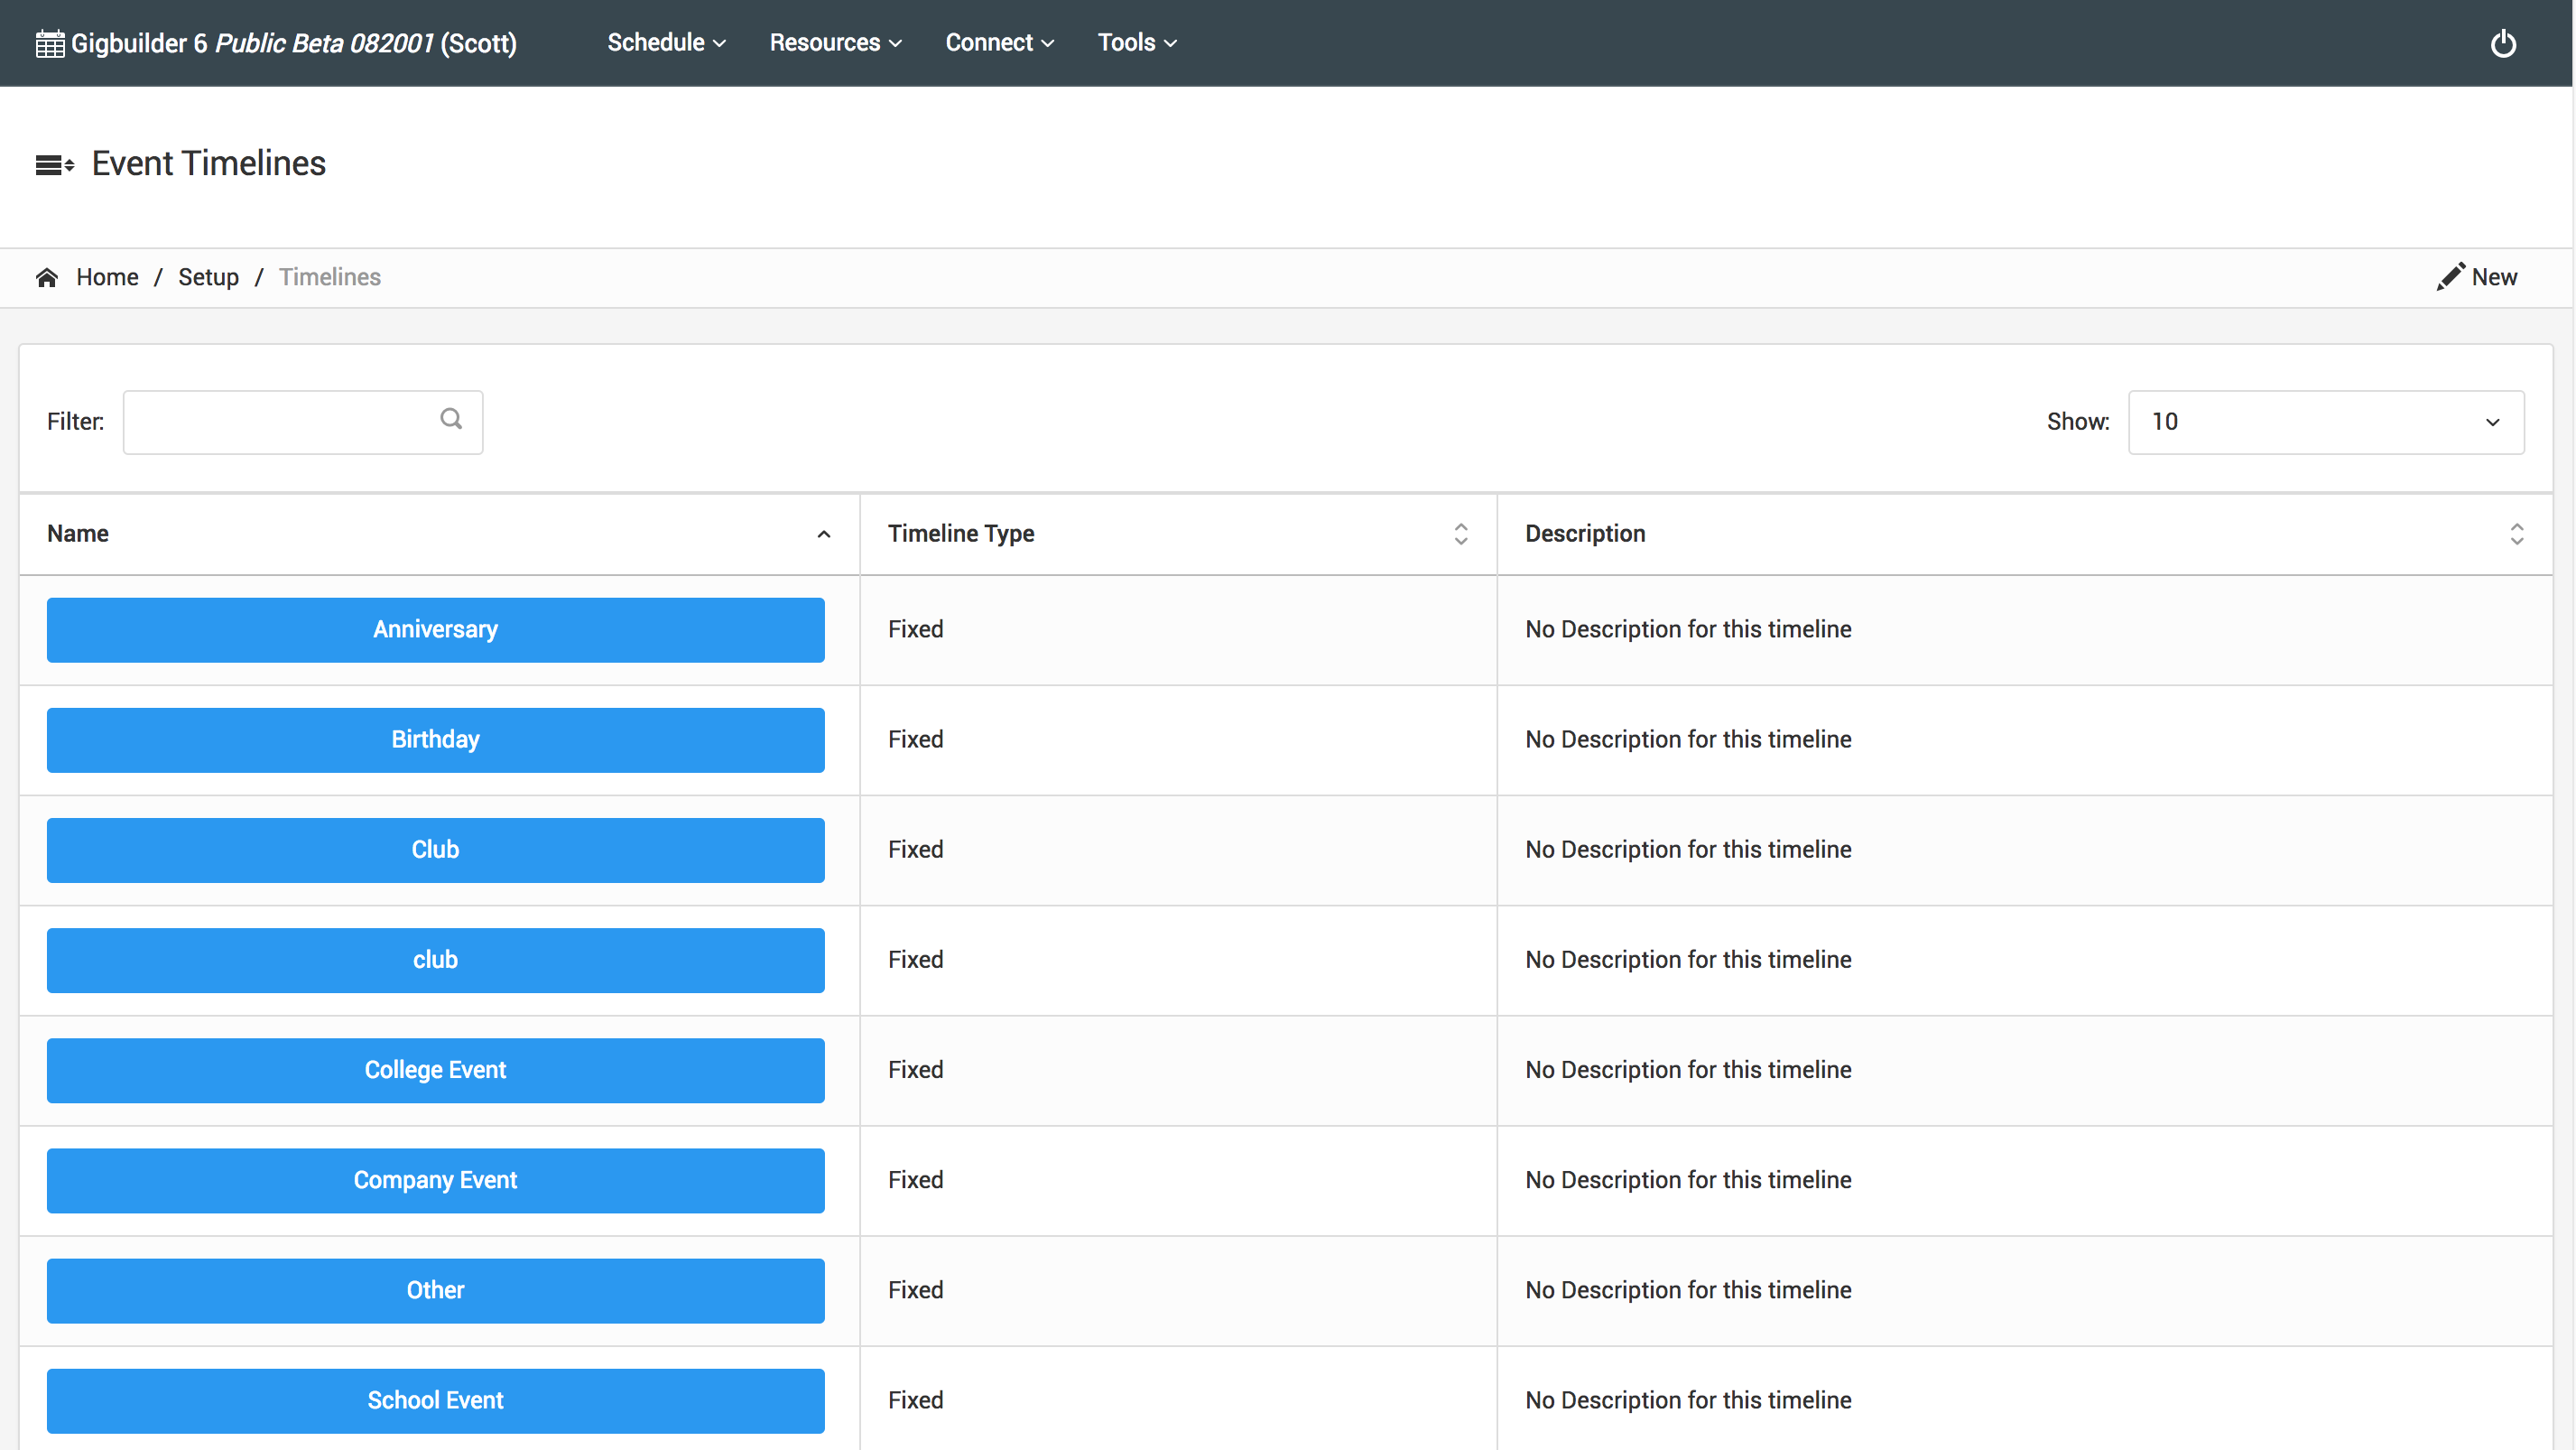Expand the Schedule menu
Viewport: 2576px width, 1450px height.
tap(666, 43)
